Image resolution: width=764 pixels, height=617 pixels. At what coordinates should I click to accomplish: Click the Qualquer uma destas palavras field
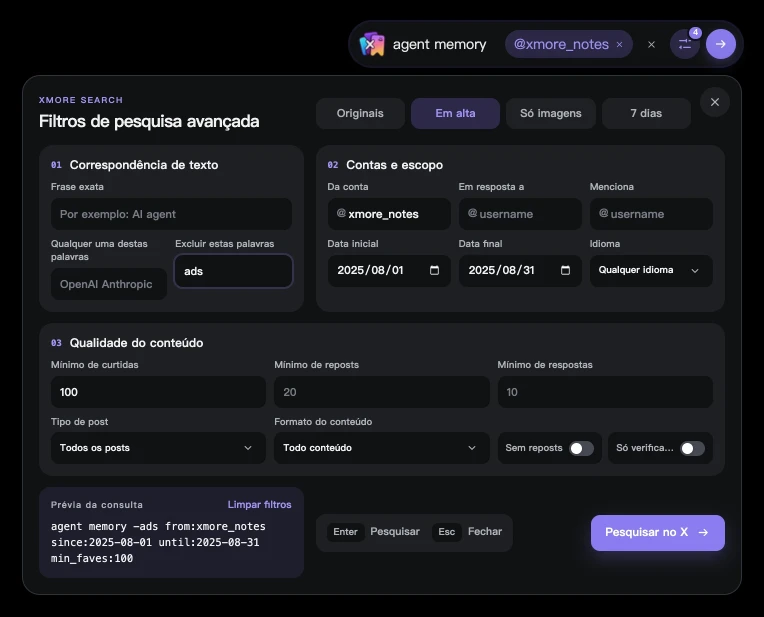tap(109, 284)
